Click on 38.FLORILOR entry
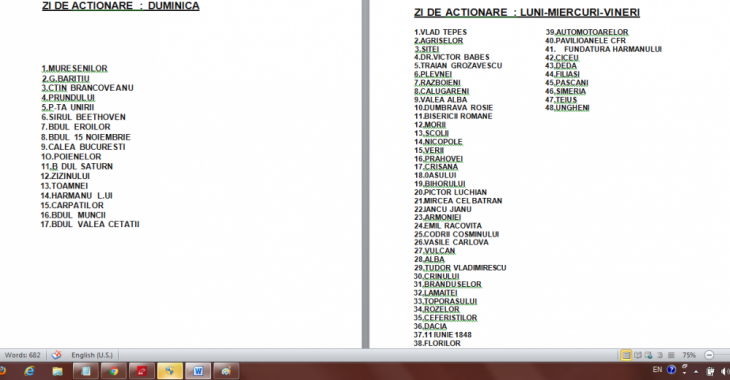Viewport: 730px width, 380px height. (437, 343)
